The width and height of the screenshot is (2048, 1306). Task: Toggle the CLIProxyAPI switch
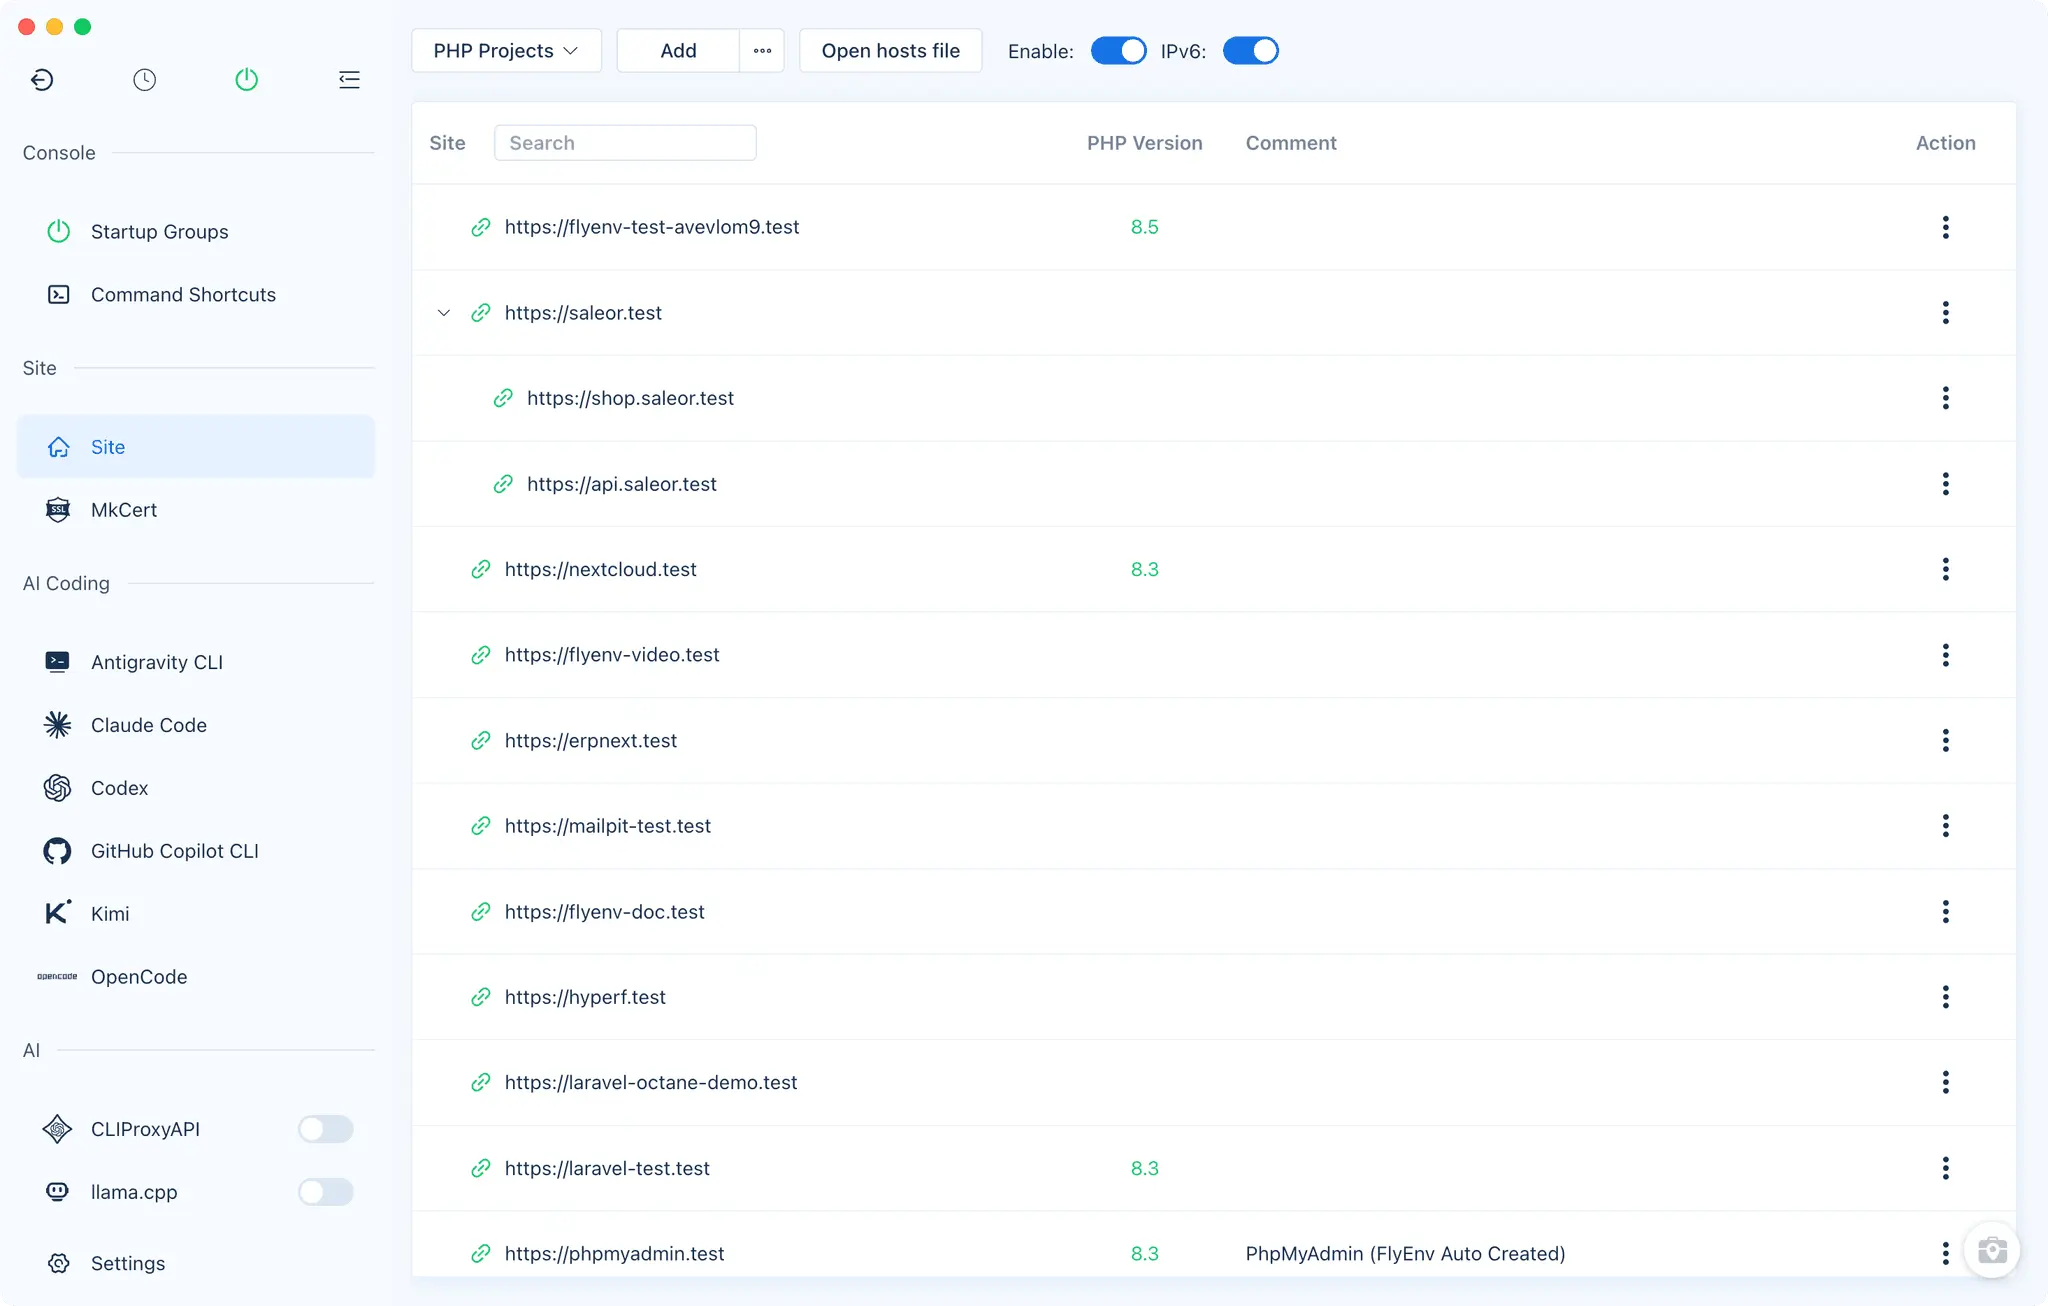325,1129
